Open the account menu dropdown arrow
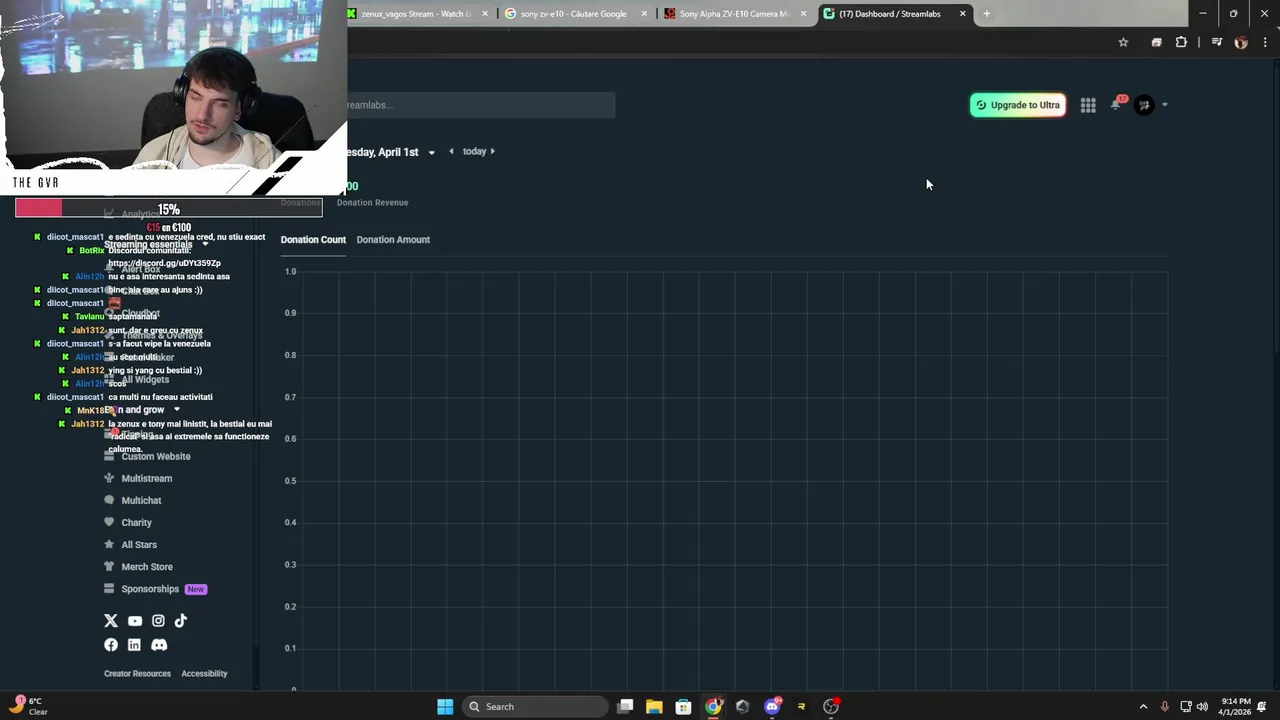The width and height of the screenshot is (1280, 720). (1165, 105)
